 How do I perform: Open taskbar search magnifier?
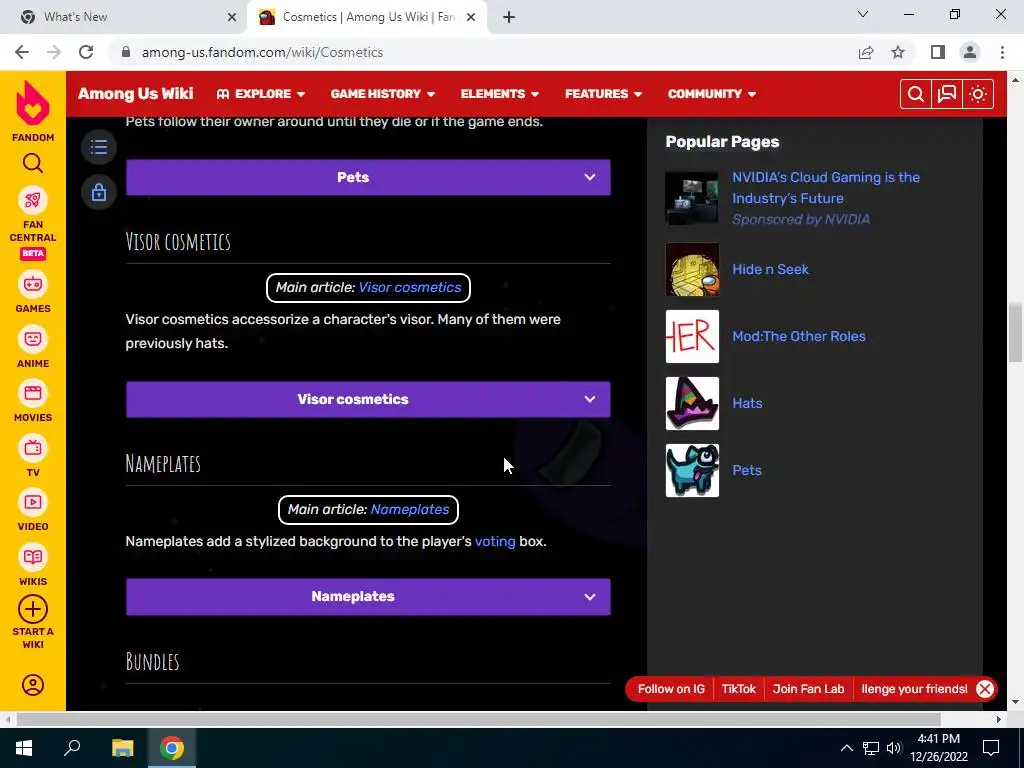point(72,747)
